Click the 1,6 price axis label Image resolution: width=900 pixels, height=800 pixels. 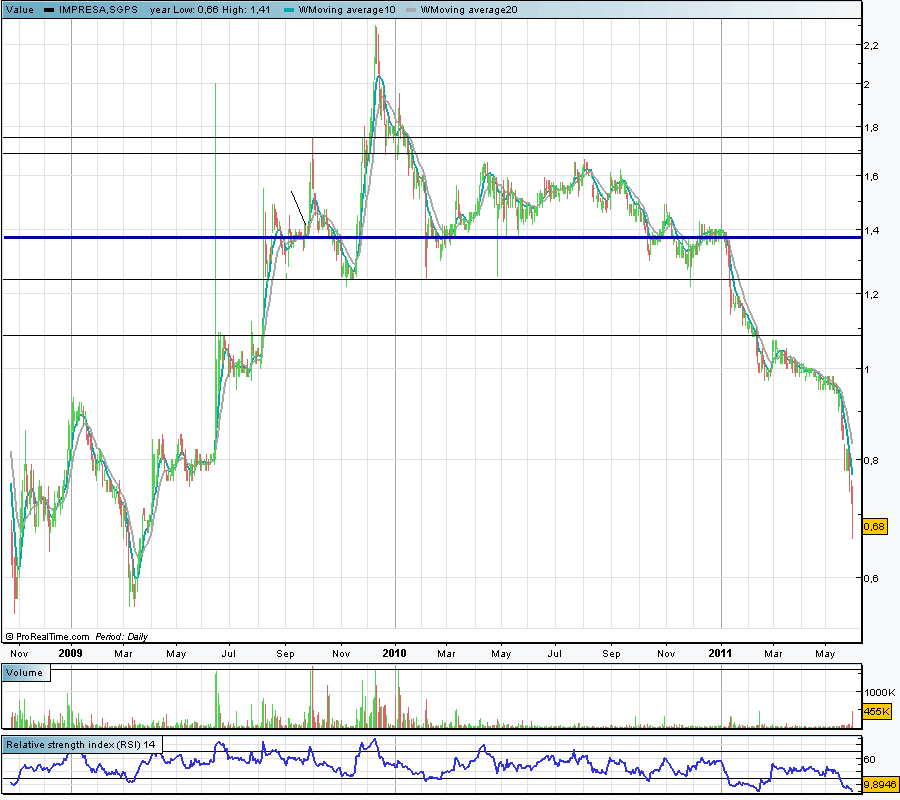(x=871, y=177)
